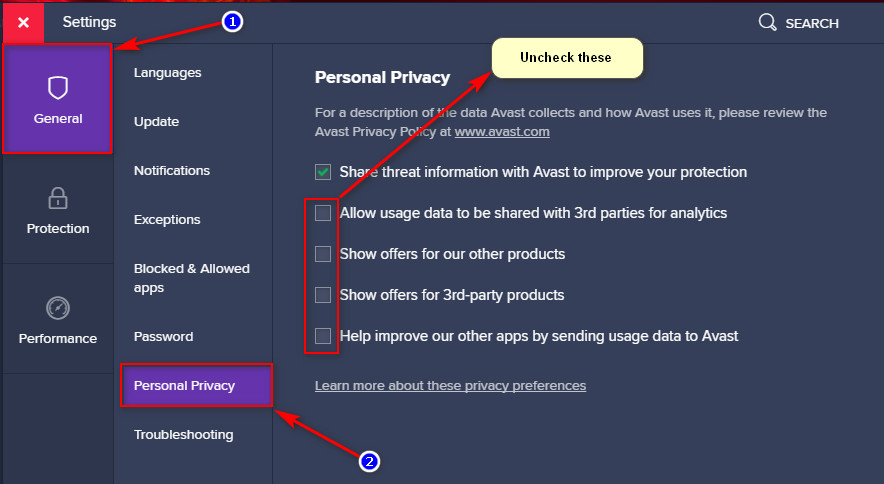
Task: Enable Show offers for our other products
Action: click(x=323, y=254)
